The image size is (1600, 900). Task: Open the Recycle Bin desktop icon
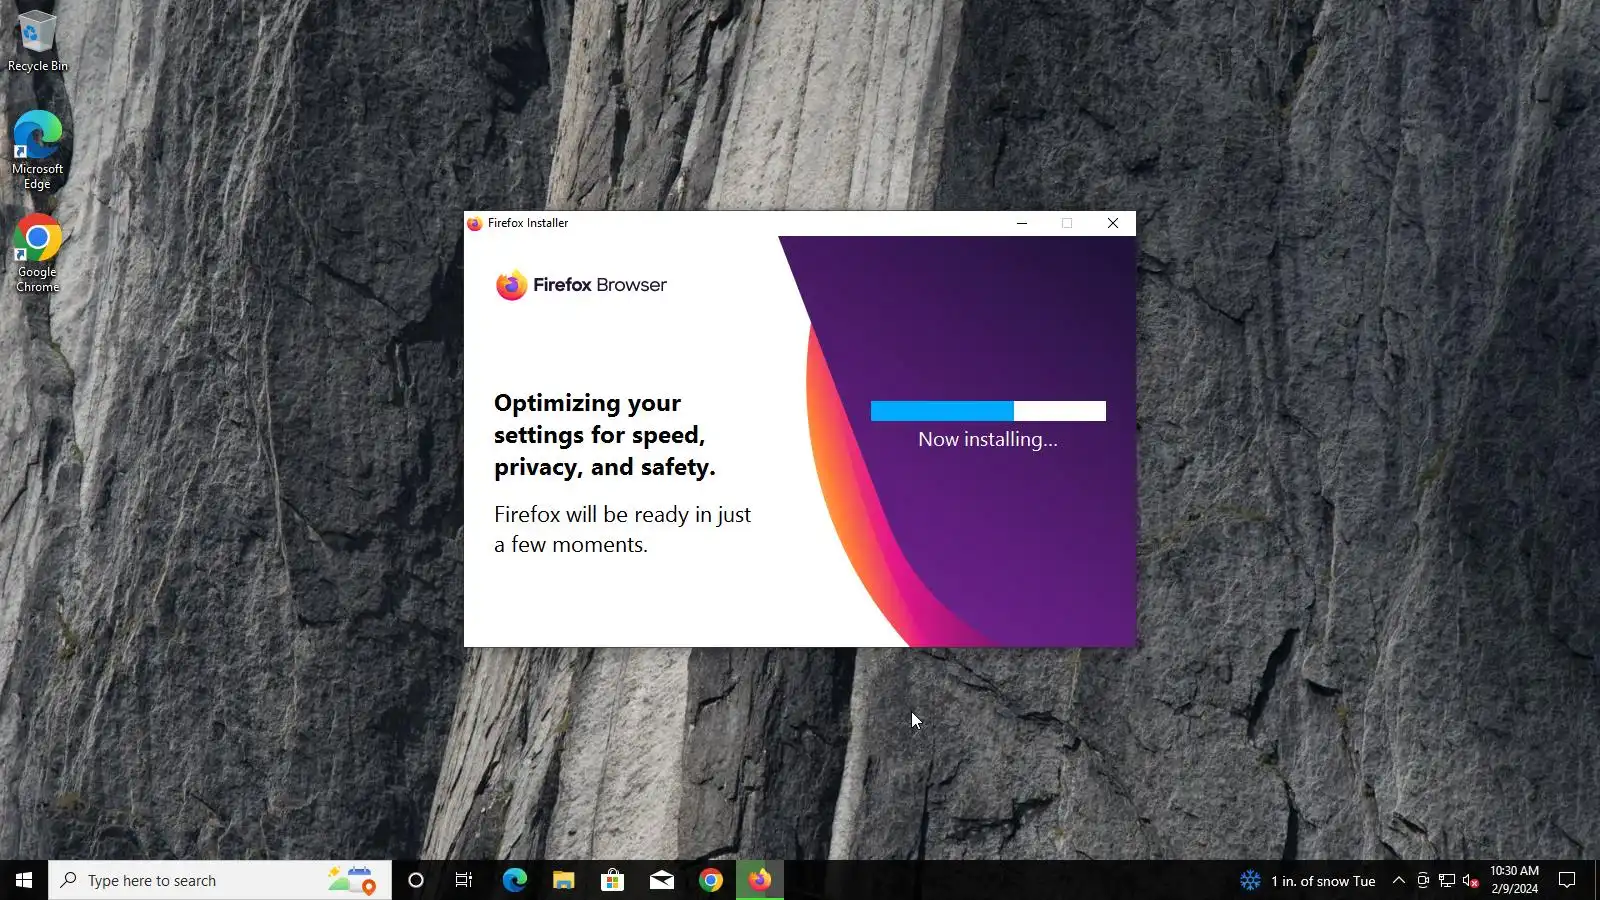37,41
